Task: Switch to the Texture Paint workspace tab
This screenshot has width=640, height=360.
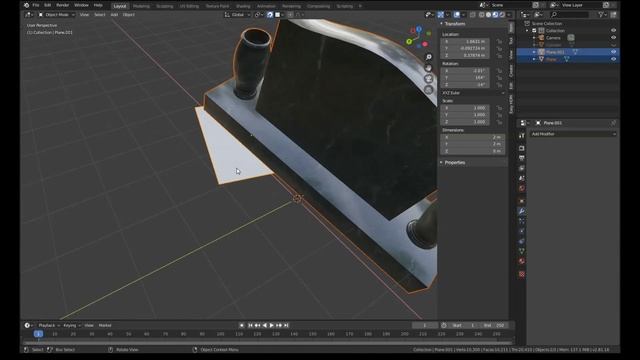Action: tap(217, 6)
